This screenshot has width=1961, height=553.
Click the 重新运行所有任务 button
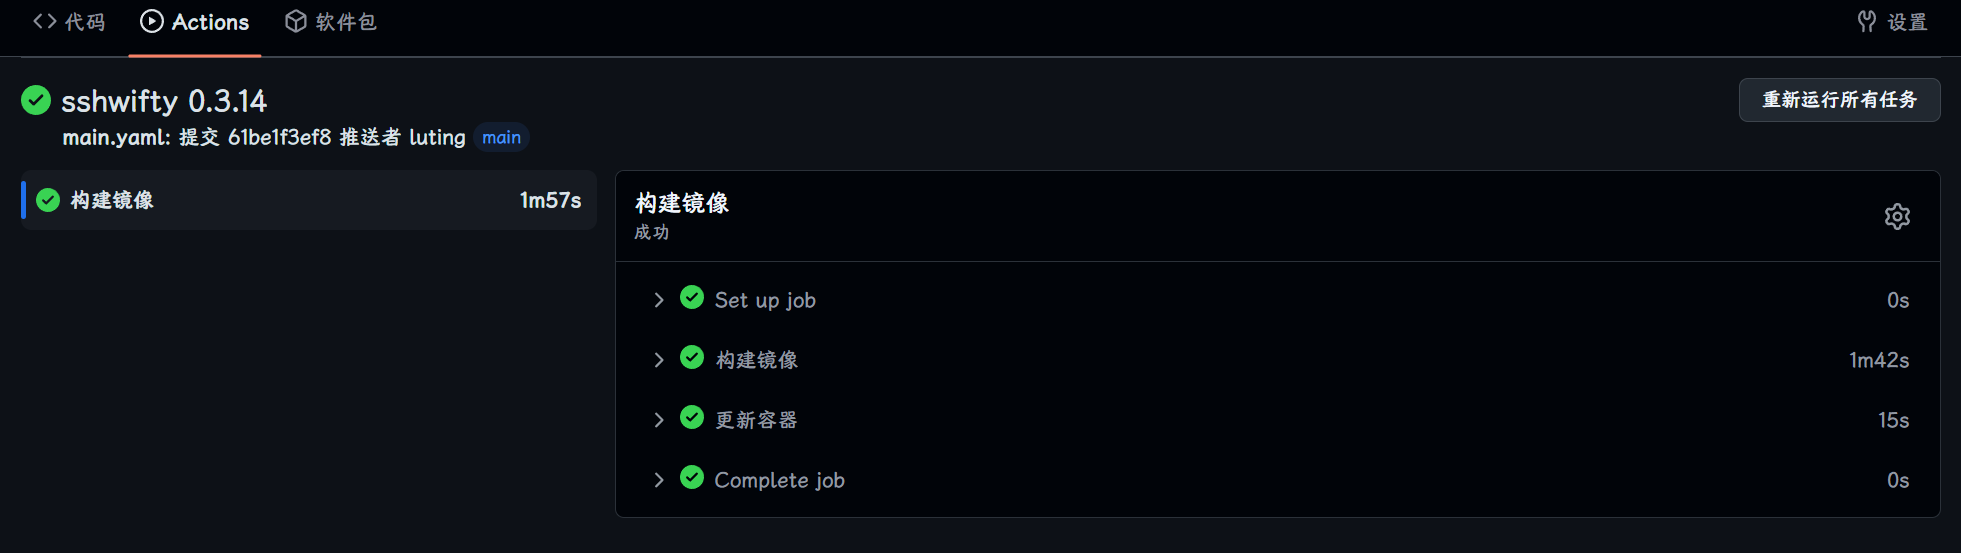pos(1839,100)
